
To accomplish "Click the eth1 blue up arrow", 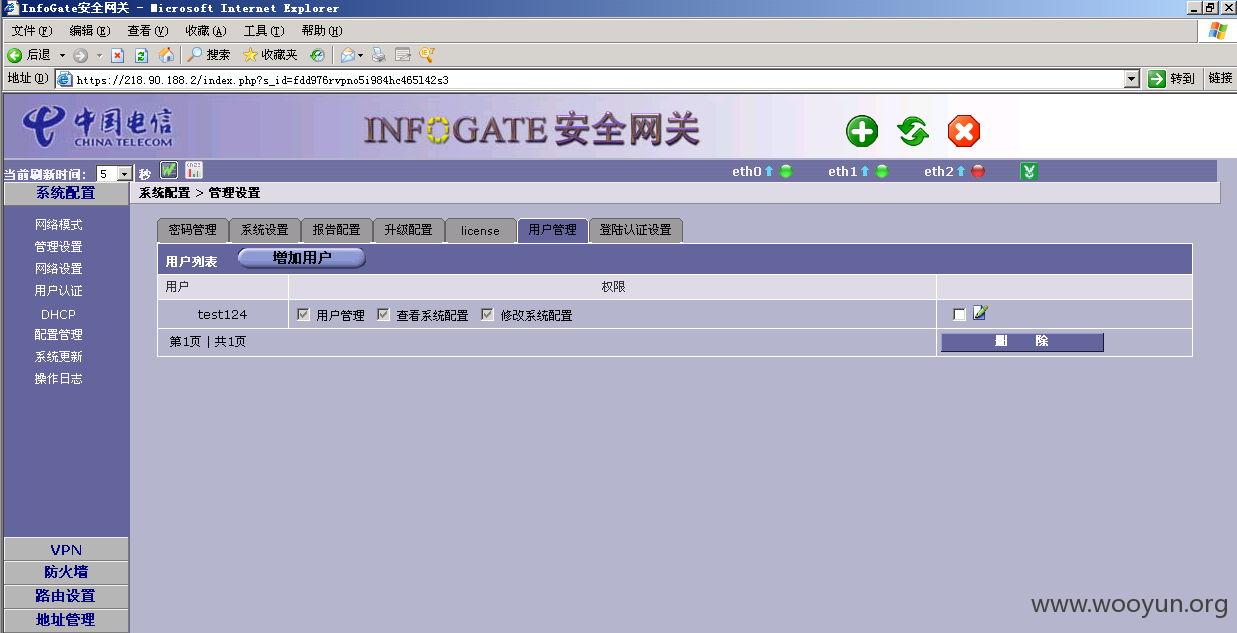I will tap(865, 171).
